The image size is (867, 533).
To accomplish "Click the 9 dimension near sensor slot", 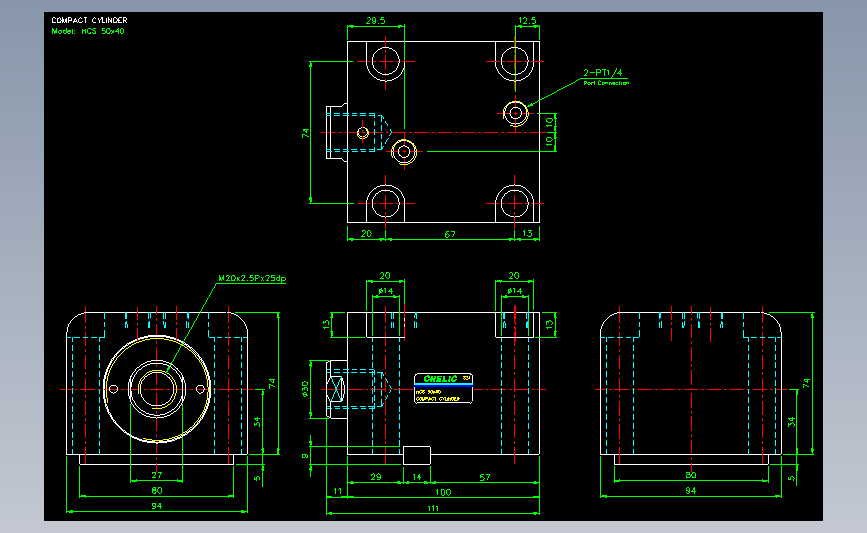I will pyautogui.click(x=305, y=456).
